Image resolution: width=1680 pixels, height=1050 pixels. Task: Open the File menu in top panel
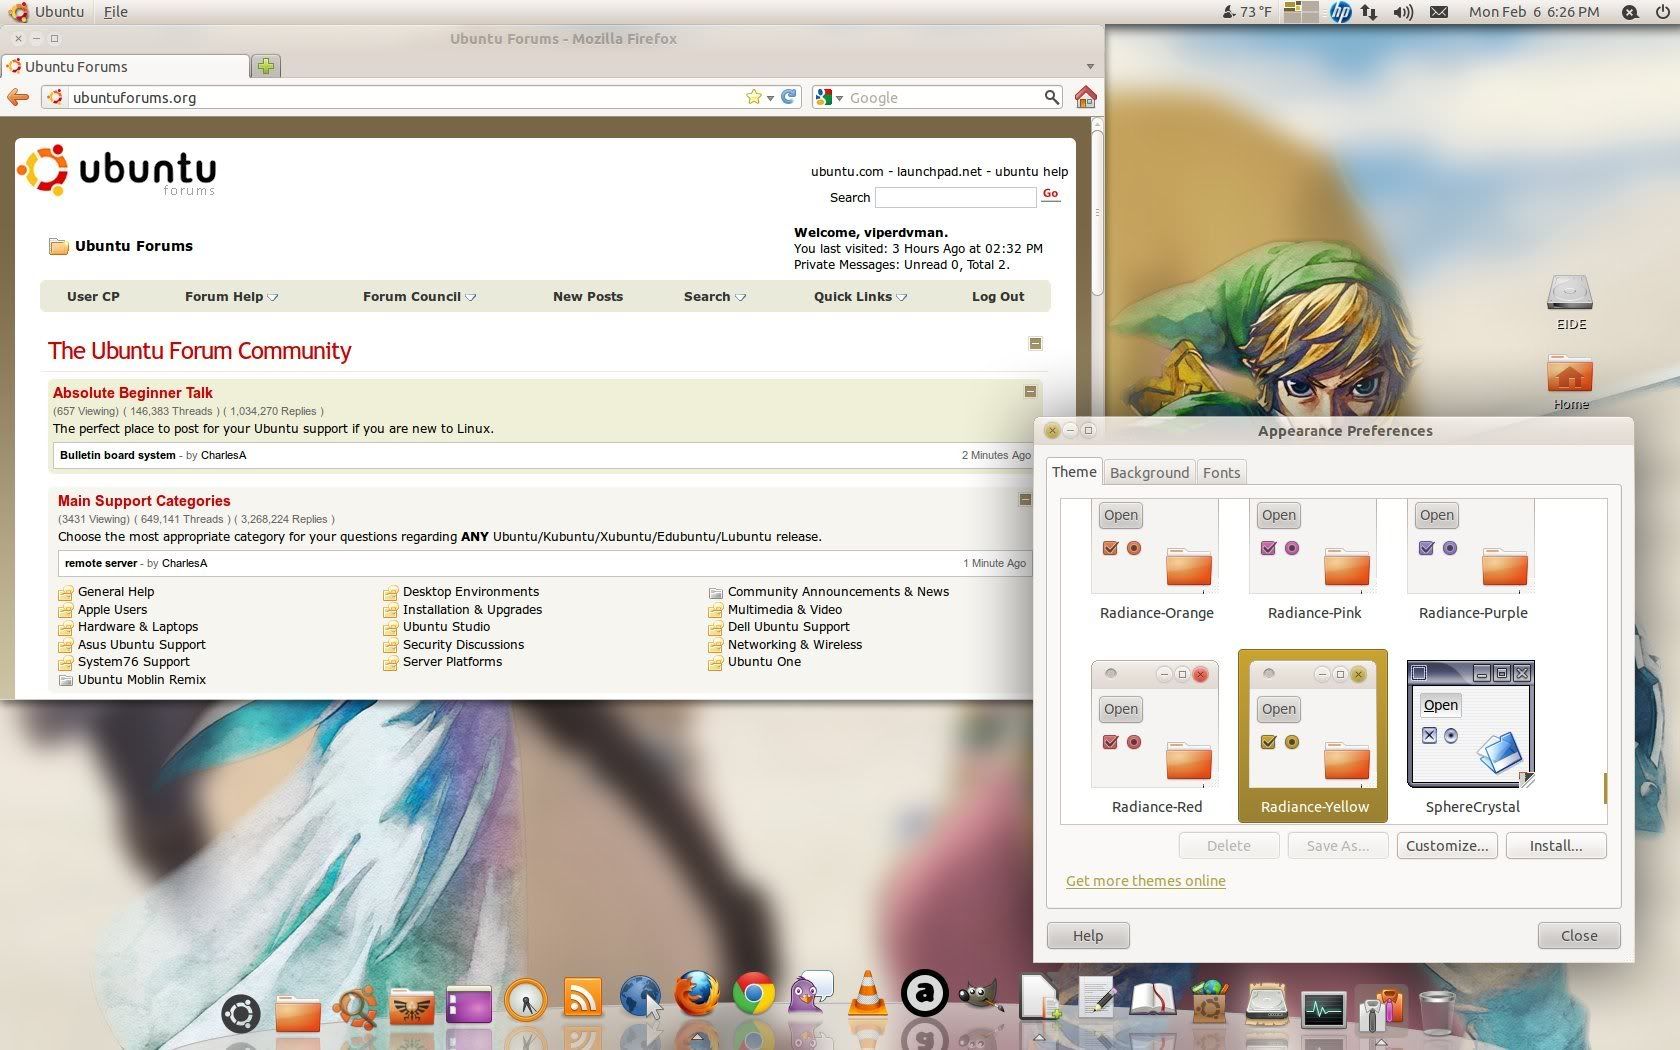click(x=116, y=12)
